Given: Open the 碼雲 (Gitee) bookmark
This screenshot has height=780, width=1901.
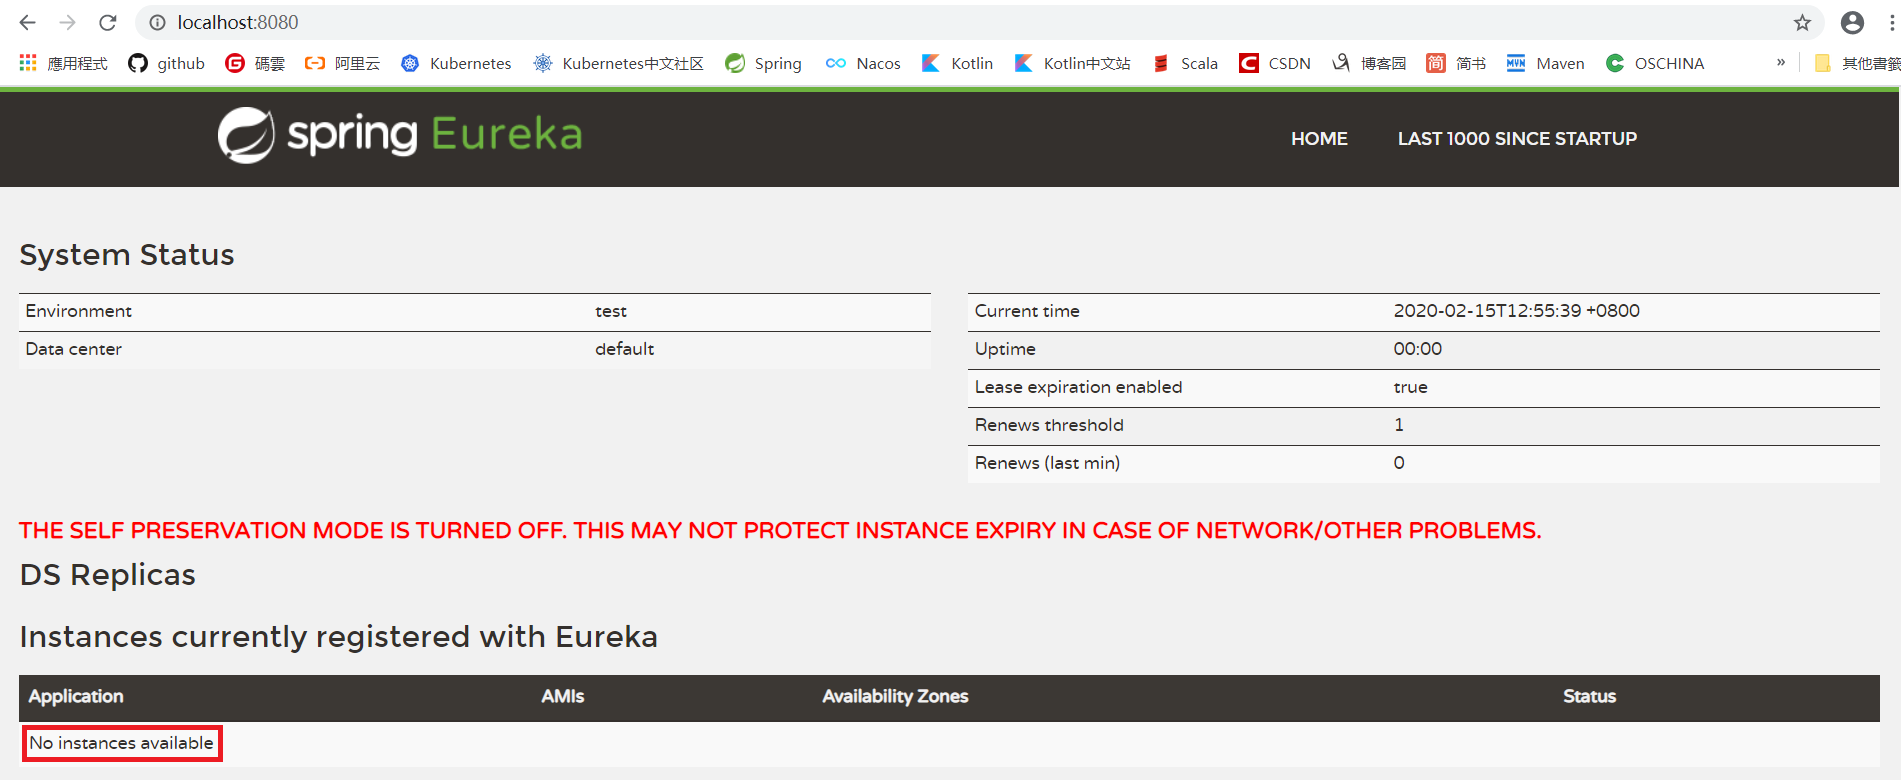Looking at the screenshot, I should [x=255, y=63].
